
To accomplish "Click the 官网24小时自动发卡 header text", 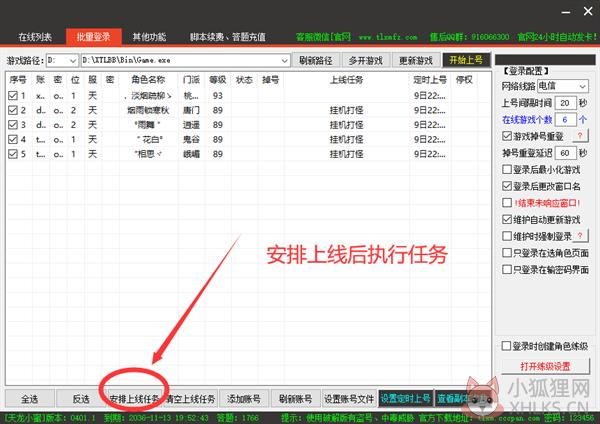I will [557, 37].
